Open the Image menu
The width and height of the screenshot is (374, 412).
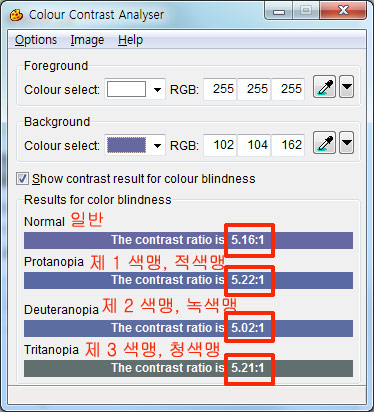[87, 40]
